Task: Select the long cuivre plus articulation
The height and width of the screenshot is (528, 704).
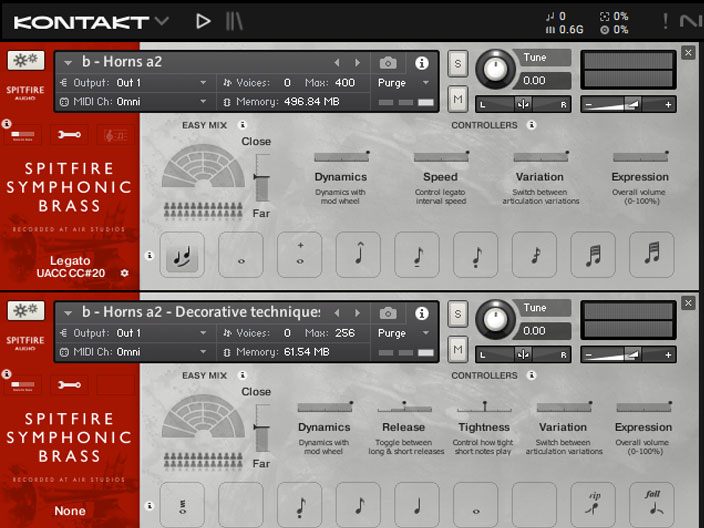Action: click(299, 255)
